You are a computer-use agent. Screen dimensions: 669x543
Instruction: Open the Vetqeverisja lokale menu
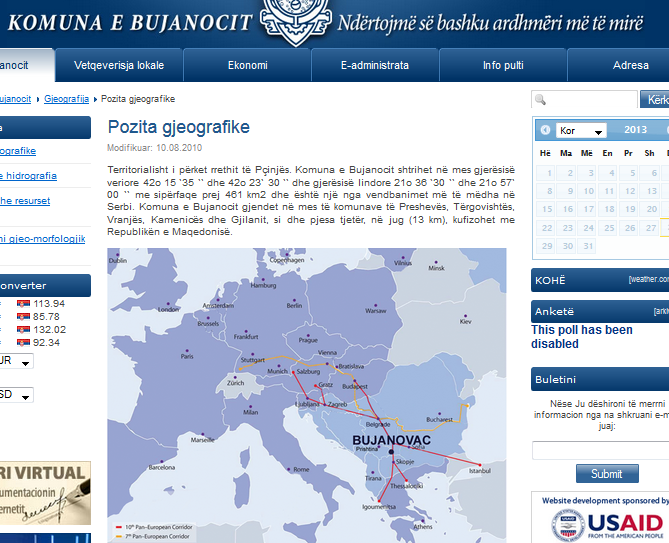point(119,65)
